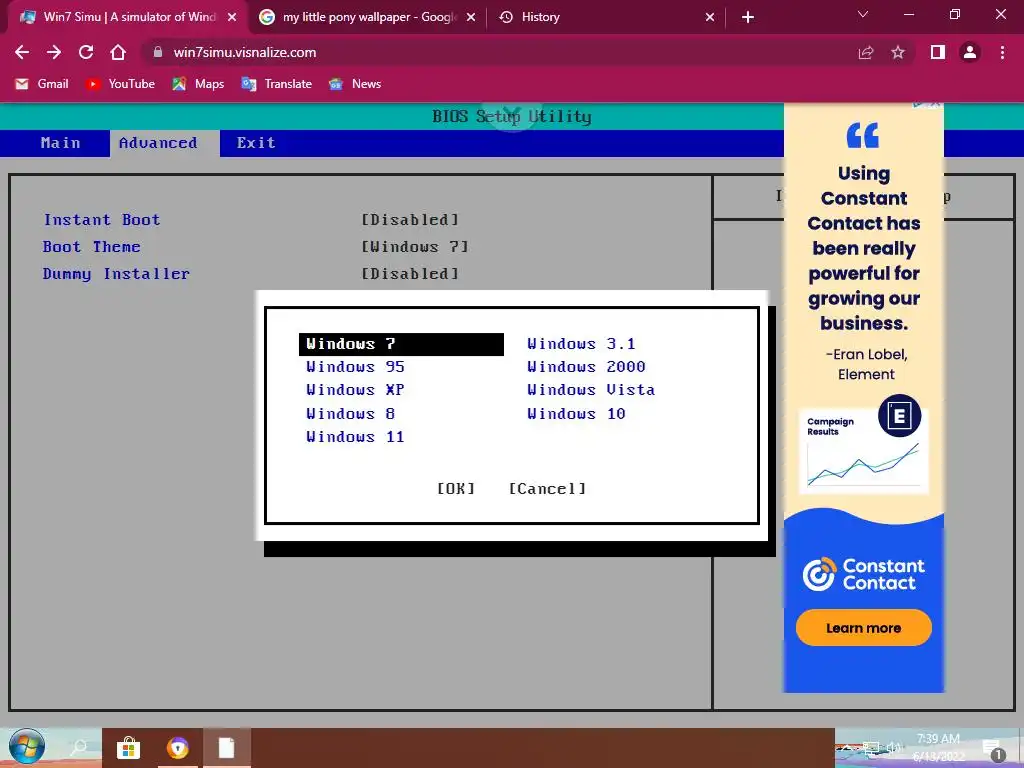Open Maps bookmark

pos(198,84)
